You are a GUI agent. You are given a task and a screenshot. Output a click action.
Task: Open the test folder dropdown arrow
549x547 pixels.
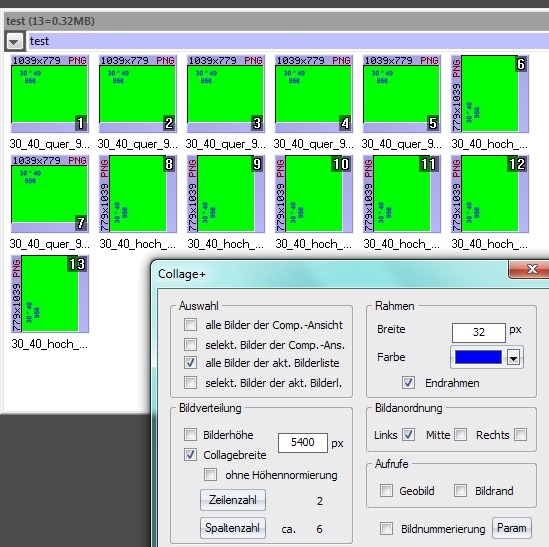pos(14,41)
